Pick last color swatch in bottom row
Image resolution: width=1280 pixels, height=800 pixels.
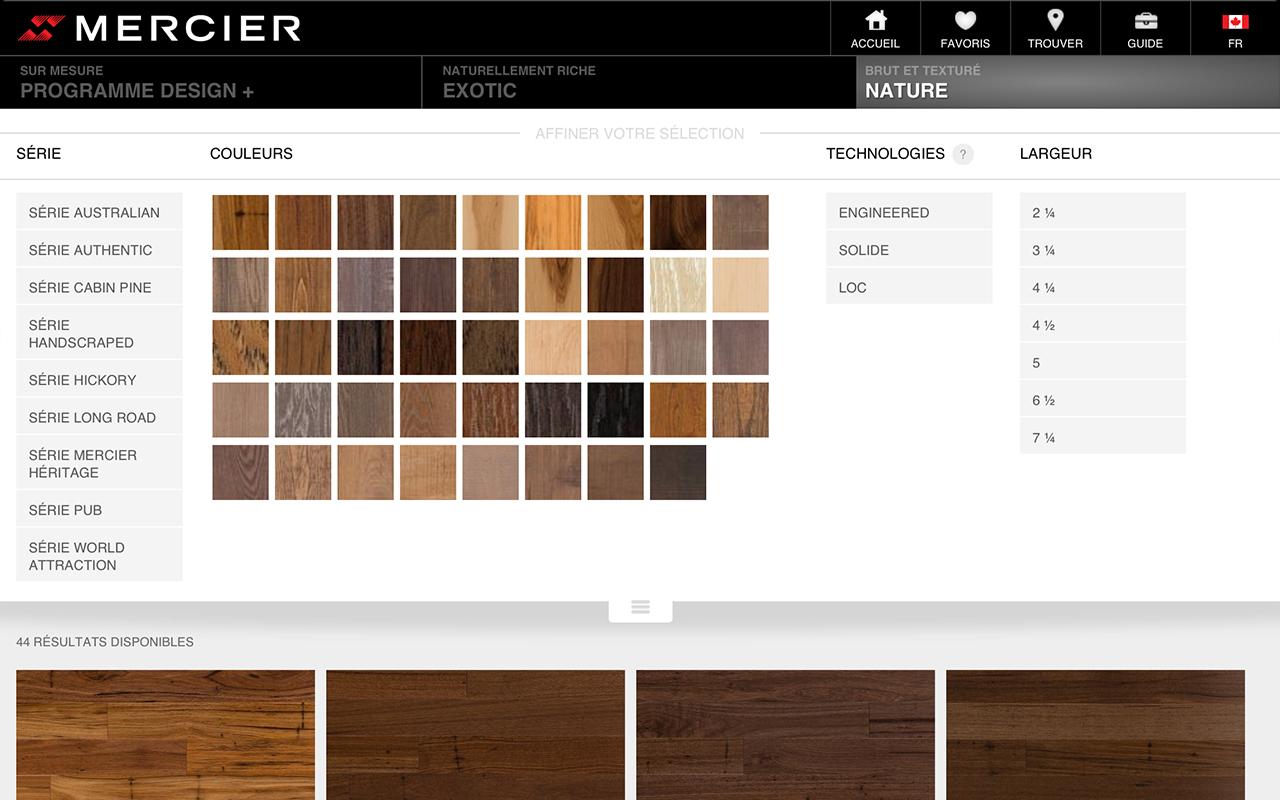(678, 472)
